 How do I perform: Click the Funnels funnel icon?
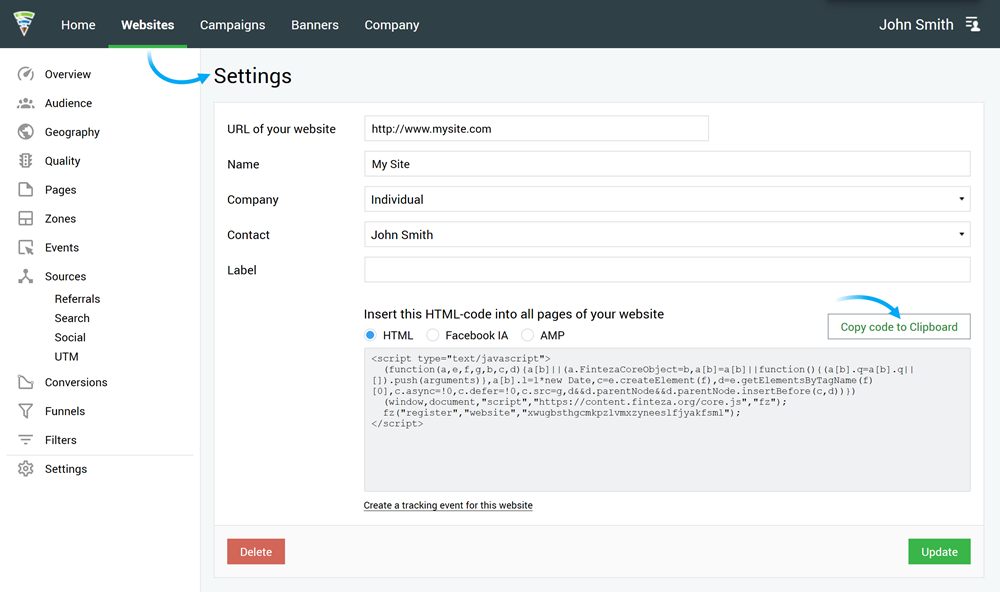coord(26,411)
